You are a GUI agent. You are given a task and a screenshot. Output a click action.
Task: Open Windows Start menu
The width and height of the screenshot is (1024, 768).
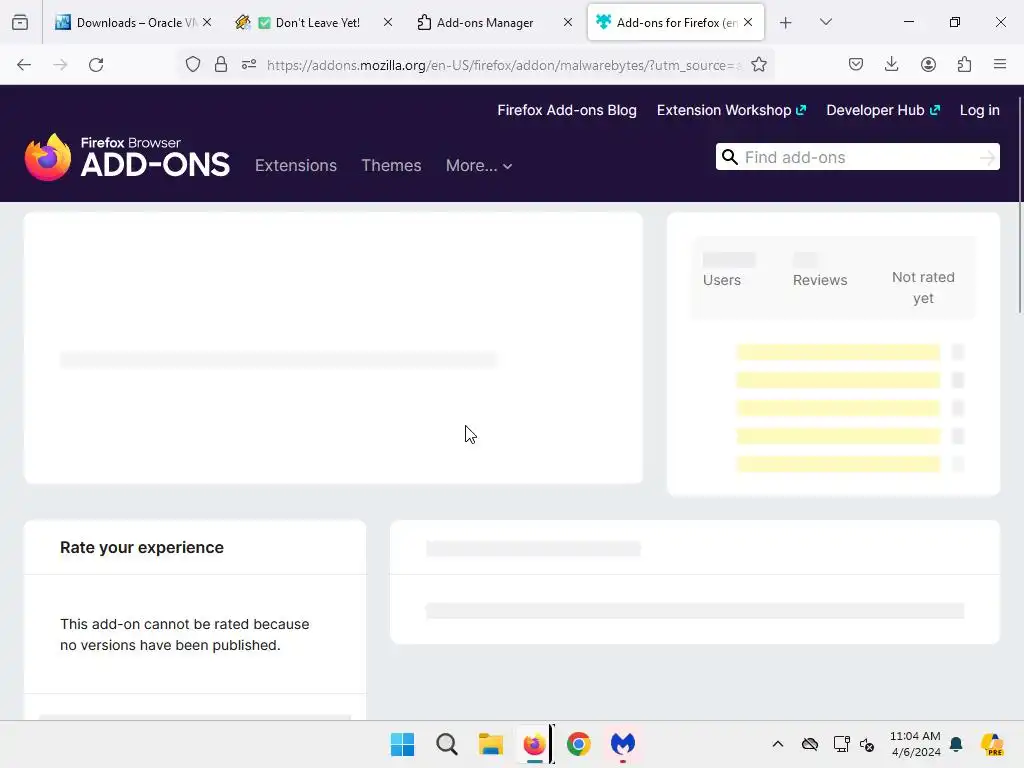[402, 744]
